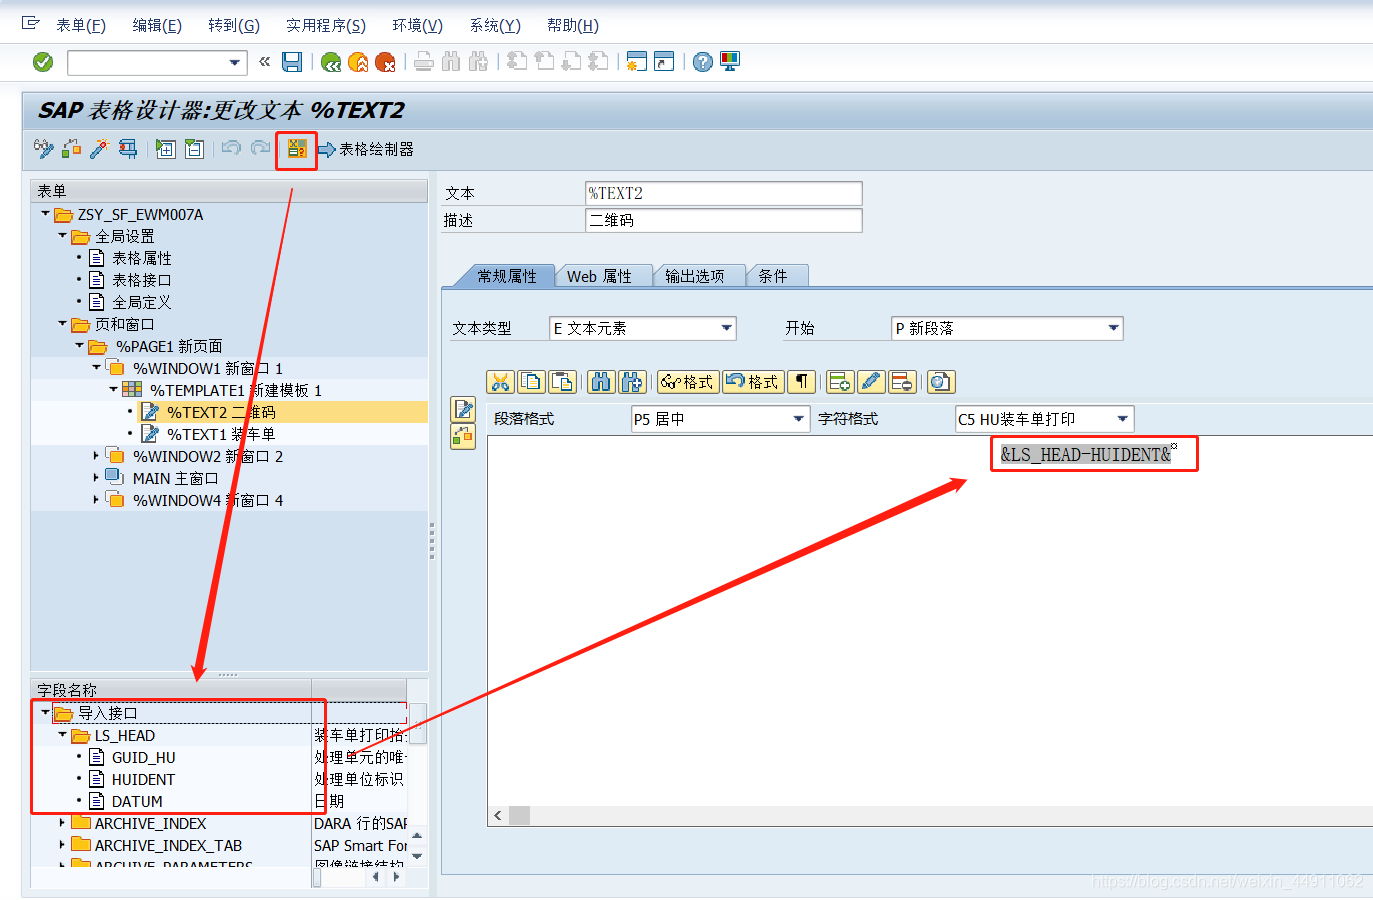The height and width of the screenshot is (900, 1373).
Task: Select the HUIDENT field in field list
Action: click(143, 779)
